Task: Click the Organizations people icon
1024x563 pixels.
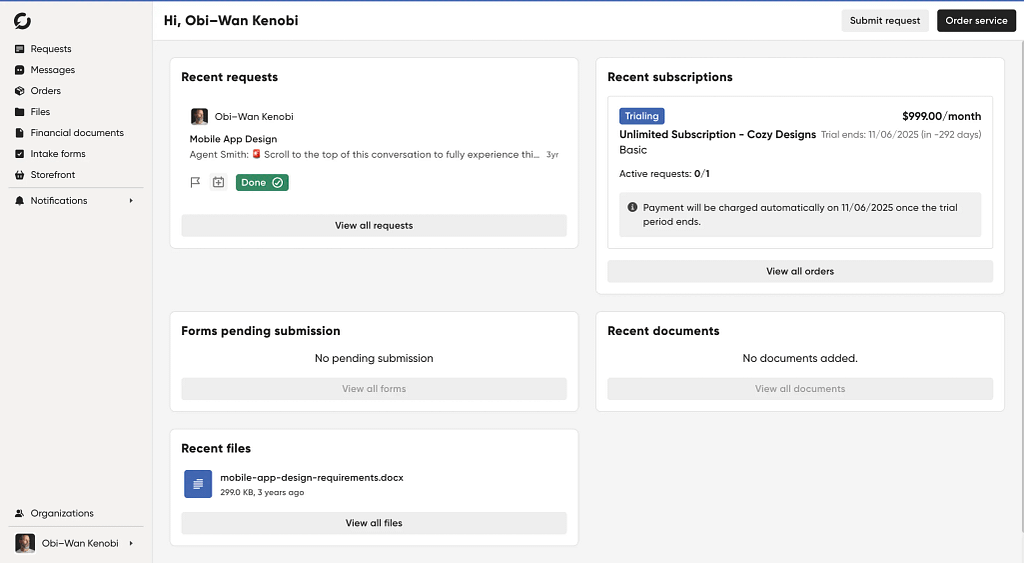Action: 20,513
